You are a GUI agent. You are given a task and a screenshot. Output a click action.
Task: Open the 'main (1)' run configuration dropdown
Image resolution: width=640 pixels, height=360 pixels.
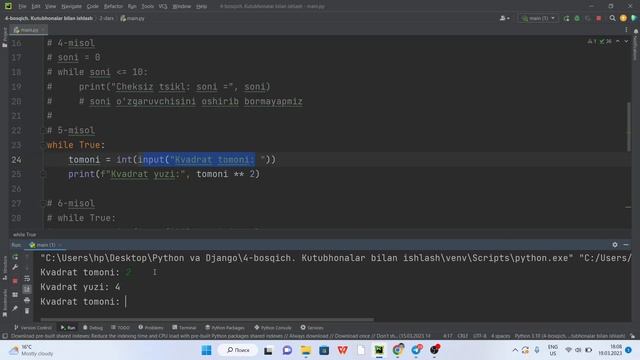[x=538, y=18]
